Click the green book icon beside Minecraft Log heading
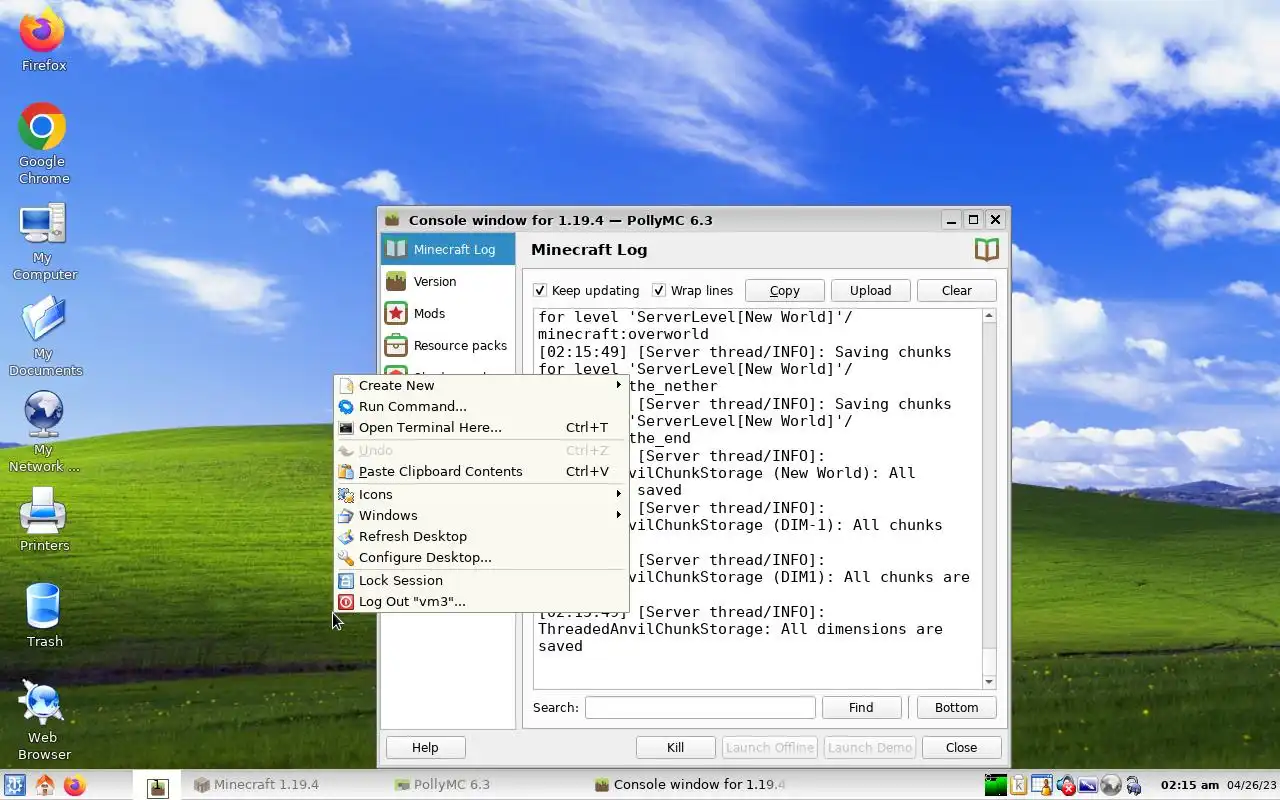1280x800 pixels. click(987, 250)
